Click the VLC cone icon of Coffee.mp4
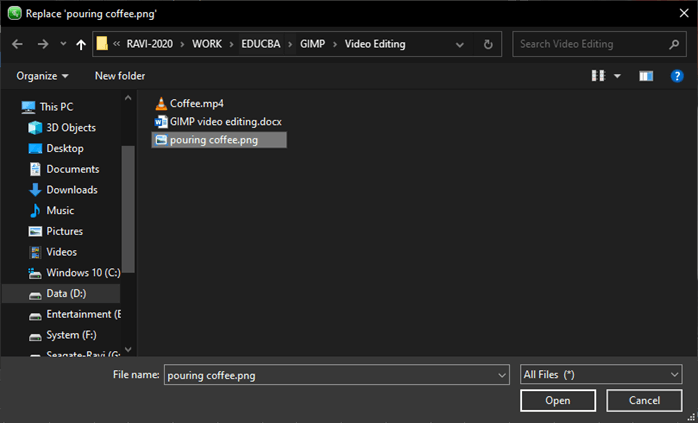Viewport: 698px width, 423px height. [161, 104]
